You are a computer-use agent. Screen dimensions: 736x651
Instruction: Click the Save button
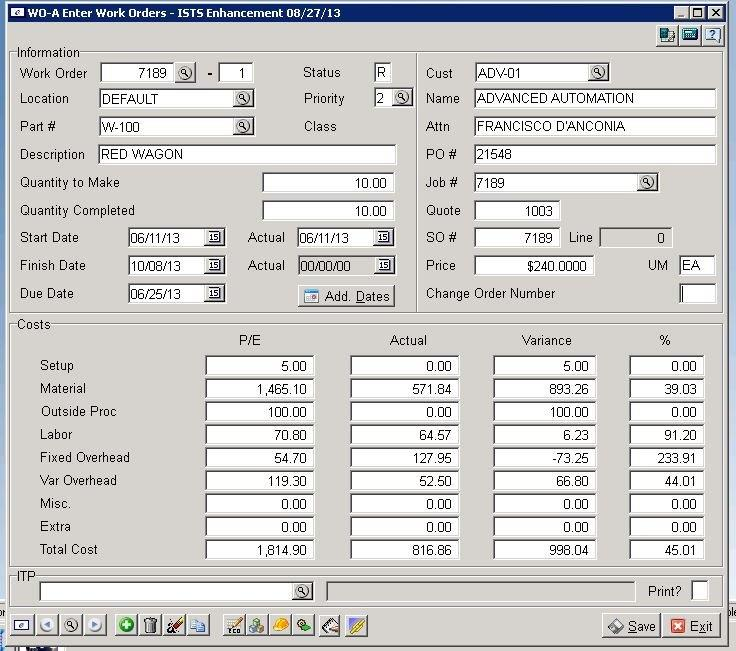click(631, 626)
